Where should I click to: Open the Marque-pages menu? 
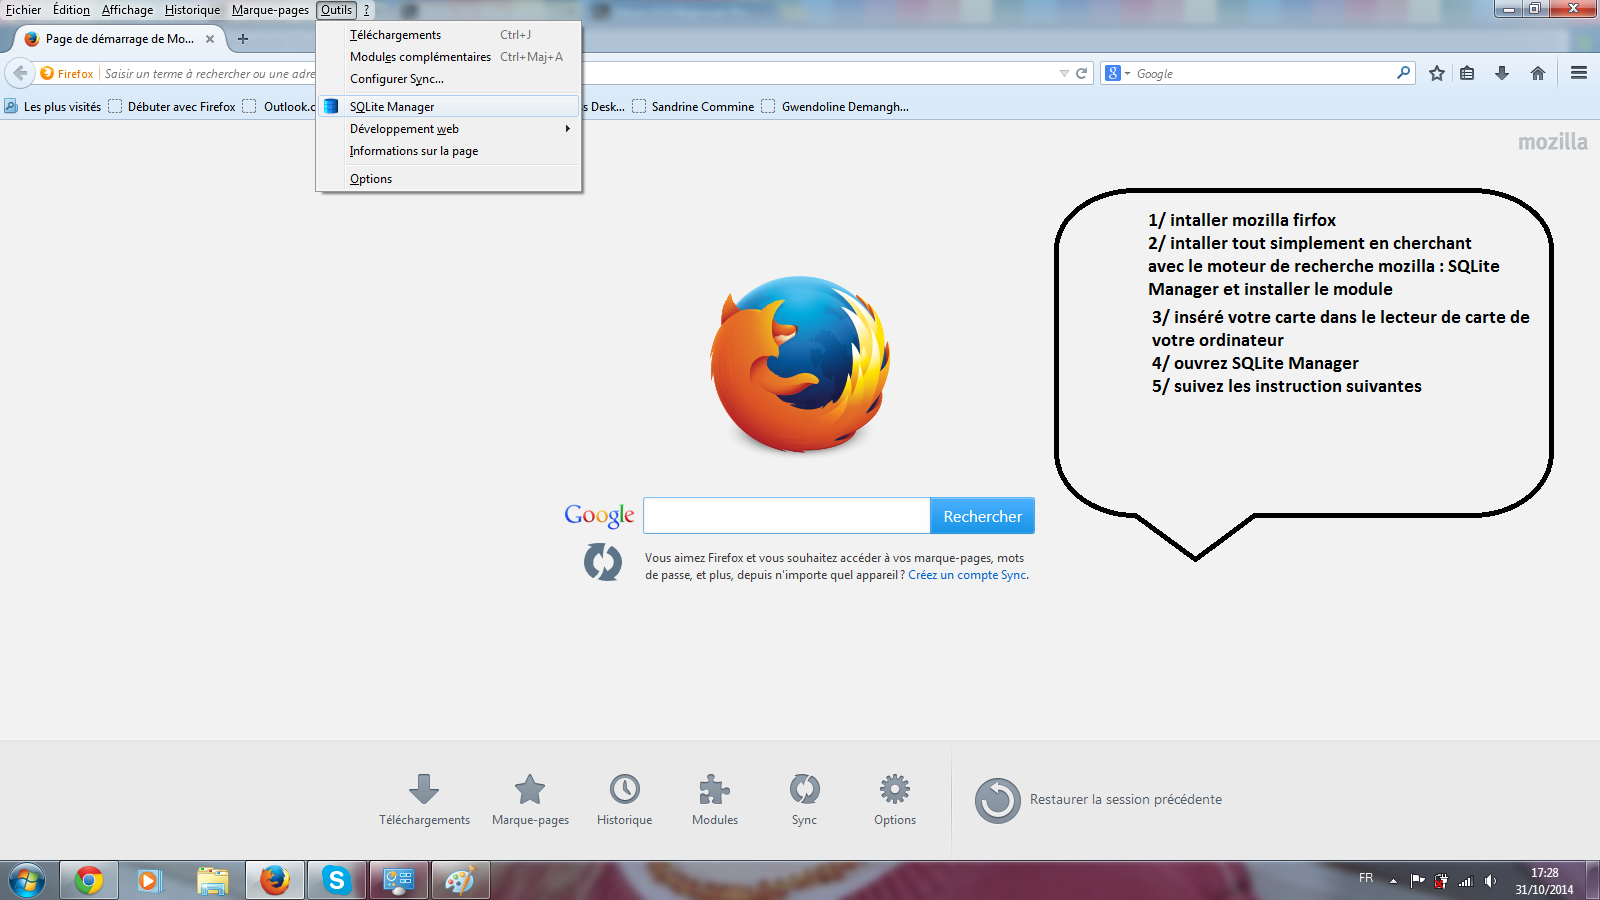tap(270, 10)
